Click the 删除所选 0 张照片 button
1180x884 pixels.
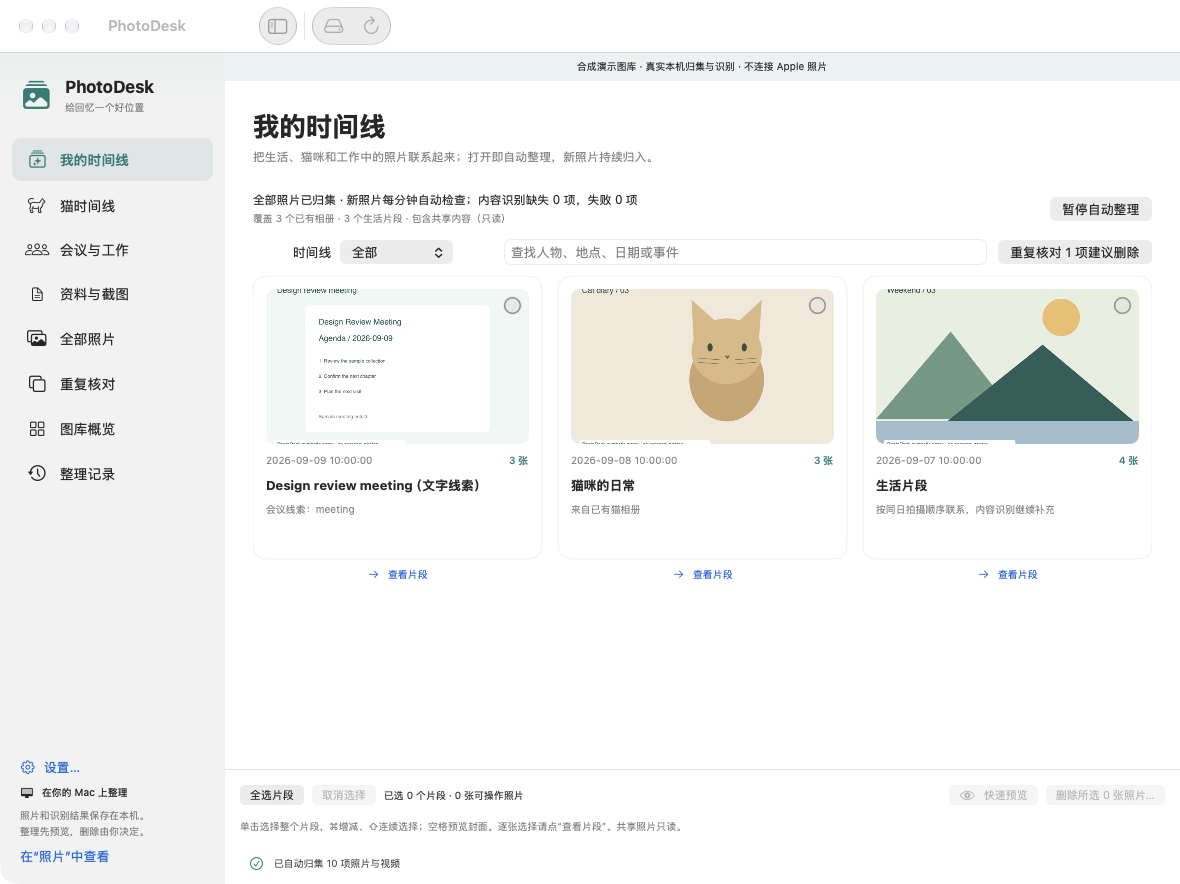1105,795
